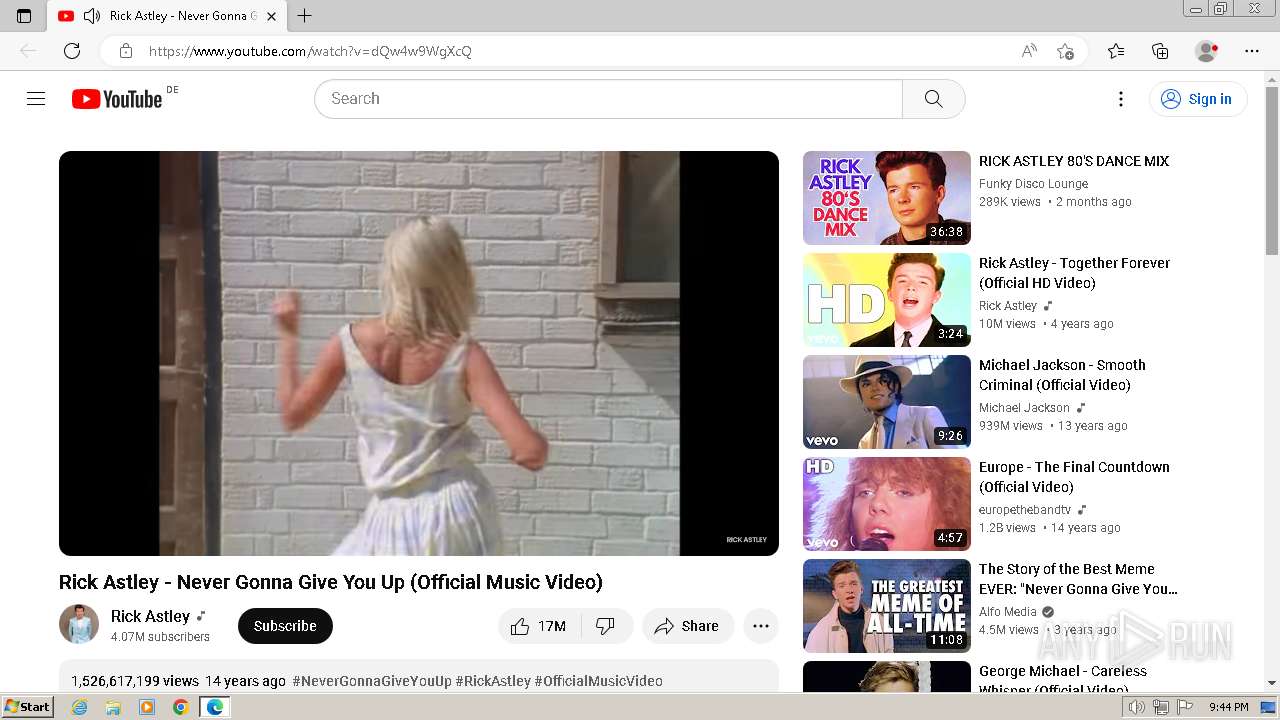Open tab actions menu icon
The image size is (1280, 720).
[x=24, y=16]
